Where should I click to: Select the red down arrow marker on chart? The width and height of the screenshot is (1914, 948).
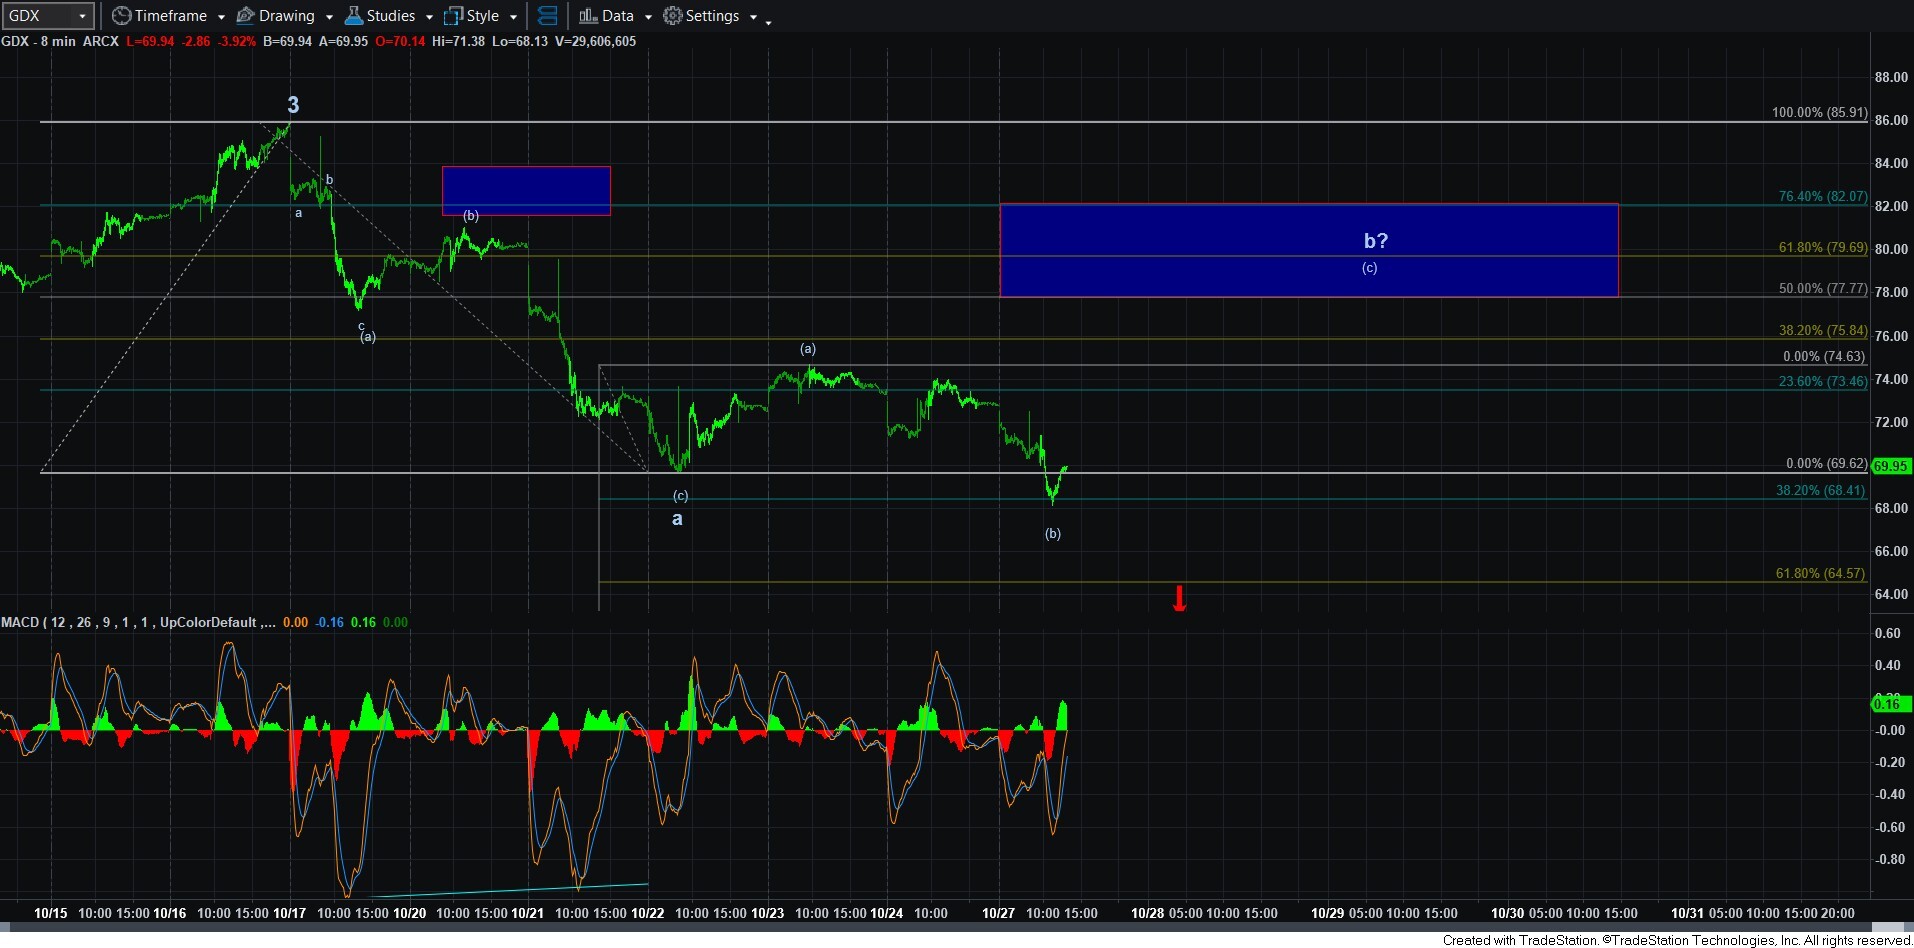1179,598
